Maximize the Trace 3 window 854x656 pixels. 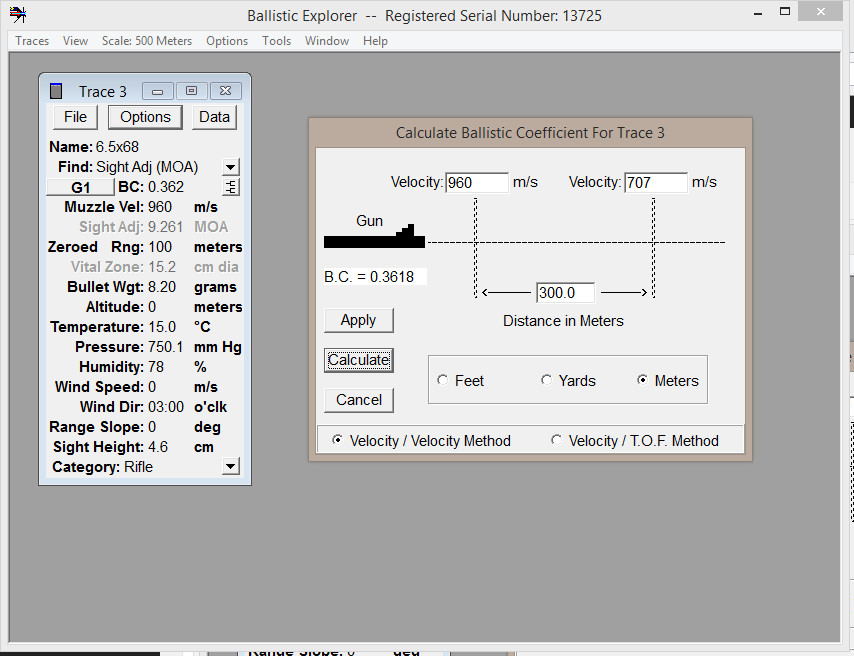[x=191, y=91]
